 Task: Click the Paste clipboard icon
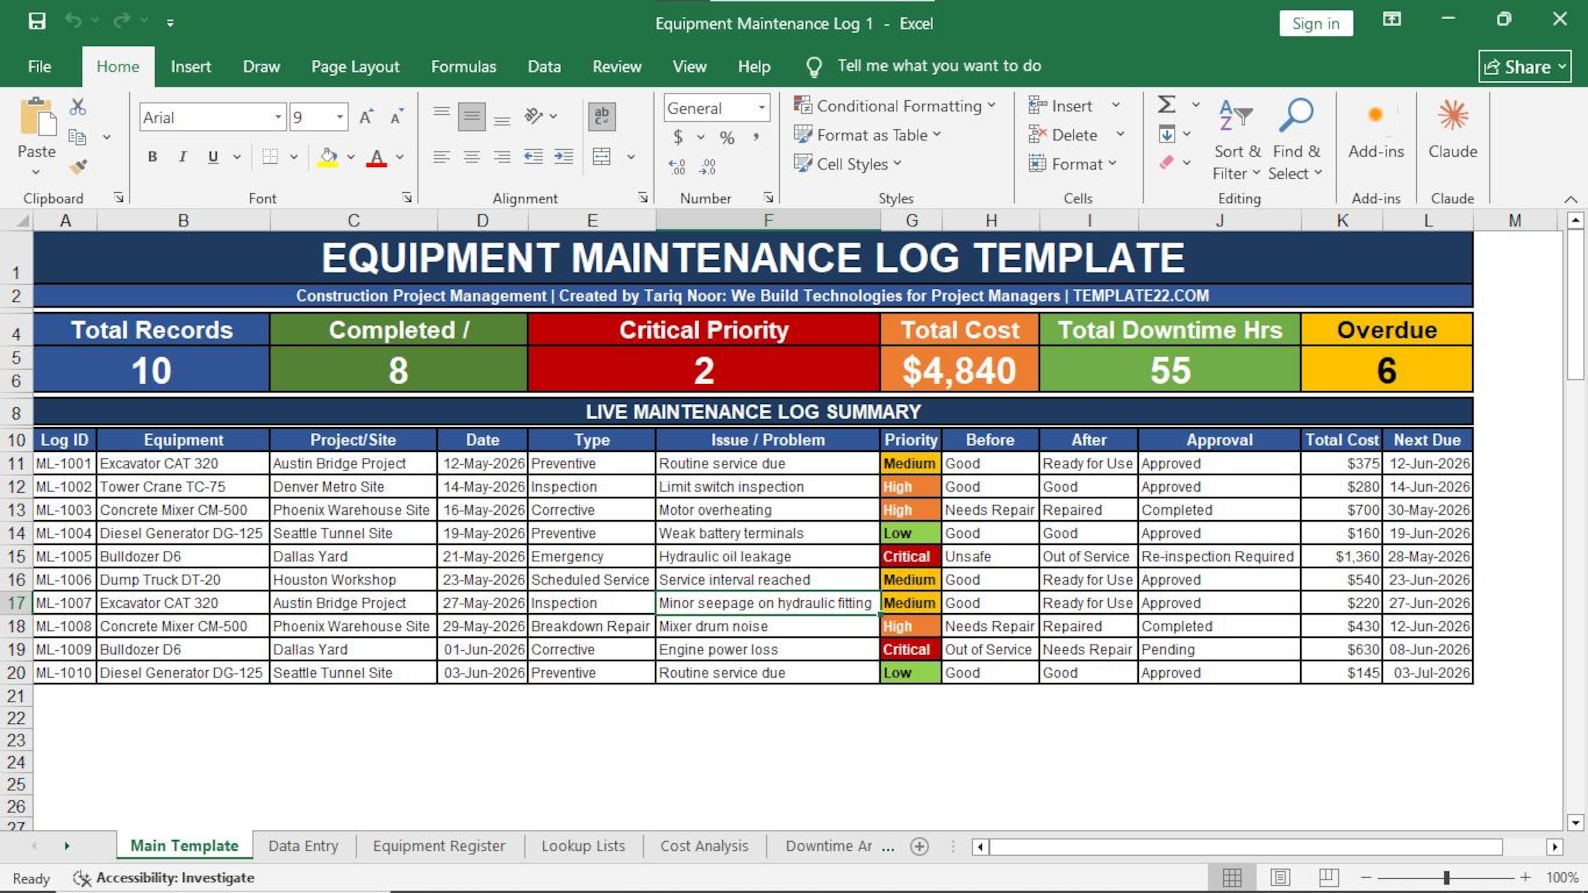pyautogui.click(x=37, y=117)
